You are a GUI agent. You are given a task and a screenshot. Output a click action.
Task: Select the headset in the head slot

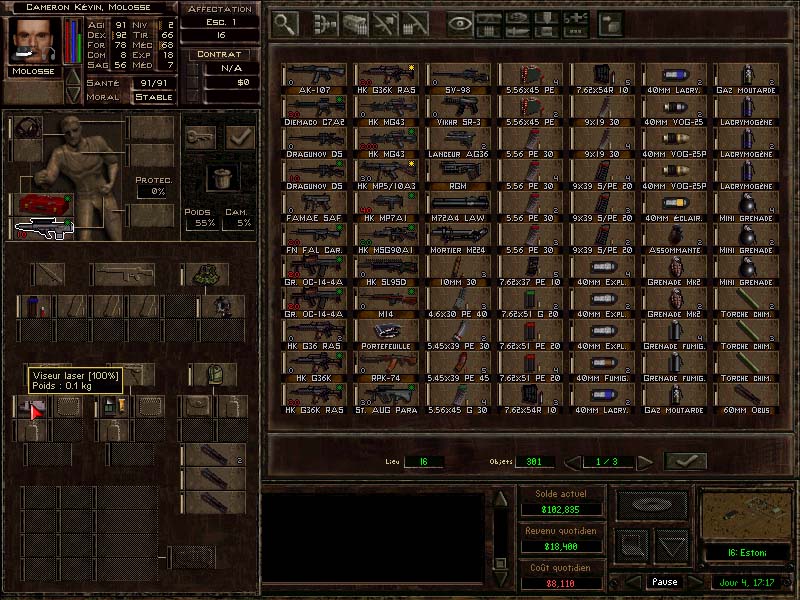tap(29, 128)
